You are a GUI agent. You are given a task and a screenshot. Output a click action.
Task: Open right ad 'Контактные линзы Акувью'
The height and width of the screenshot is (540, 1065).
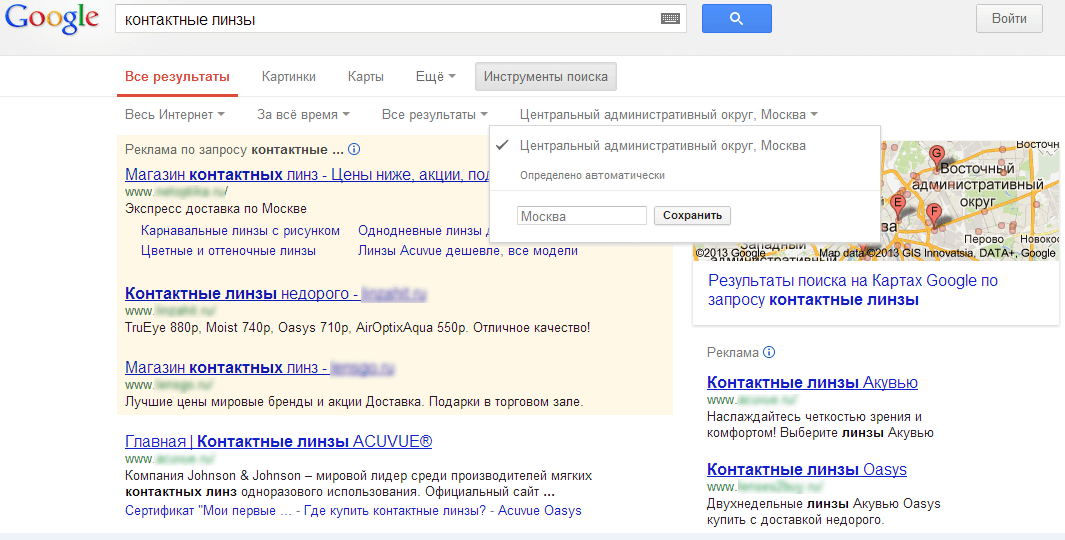coord(812,382)
